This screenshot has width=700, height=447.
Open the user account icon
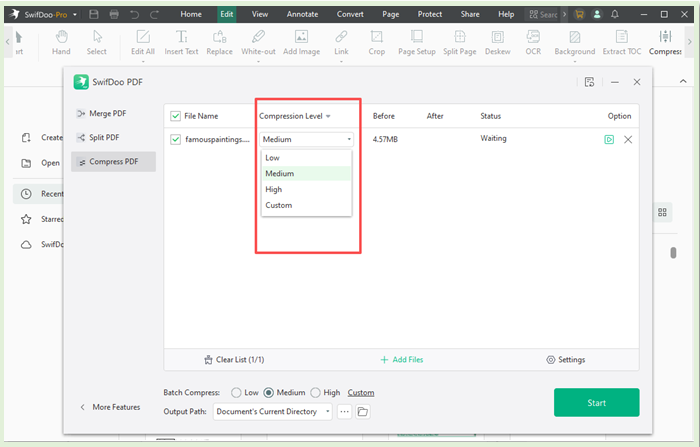pos(597,14)
